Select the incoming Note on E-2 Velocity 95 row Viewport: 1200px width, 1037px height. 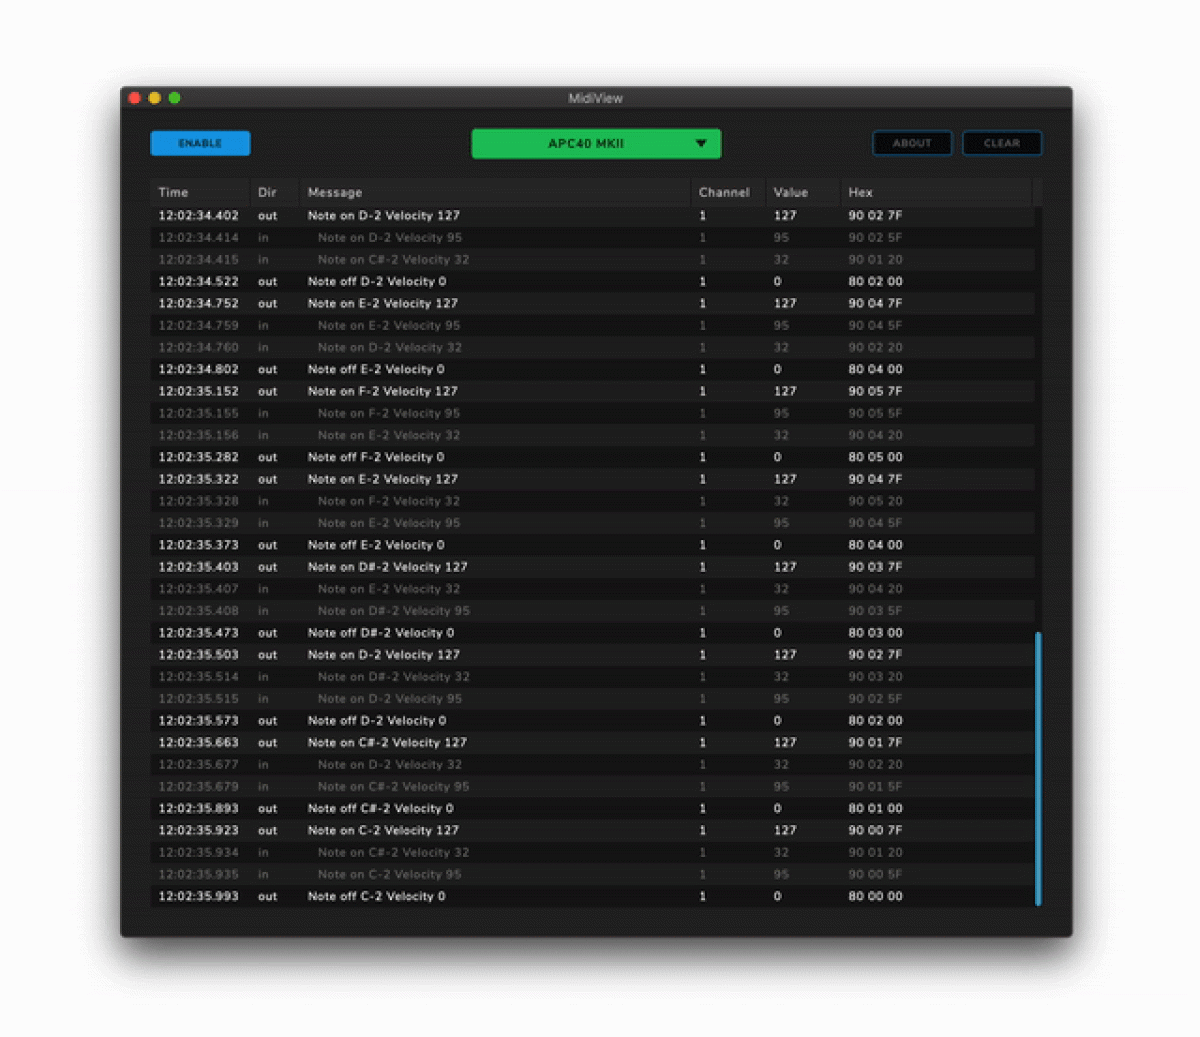(392, 325)
